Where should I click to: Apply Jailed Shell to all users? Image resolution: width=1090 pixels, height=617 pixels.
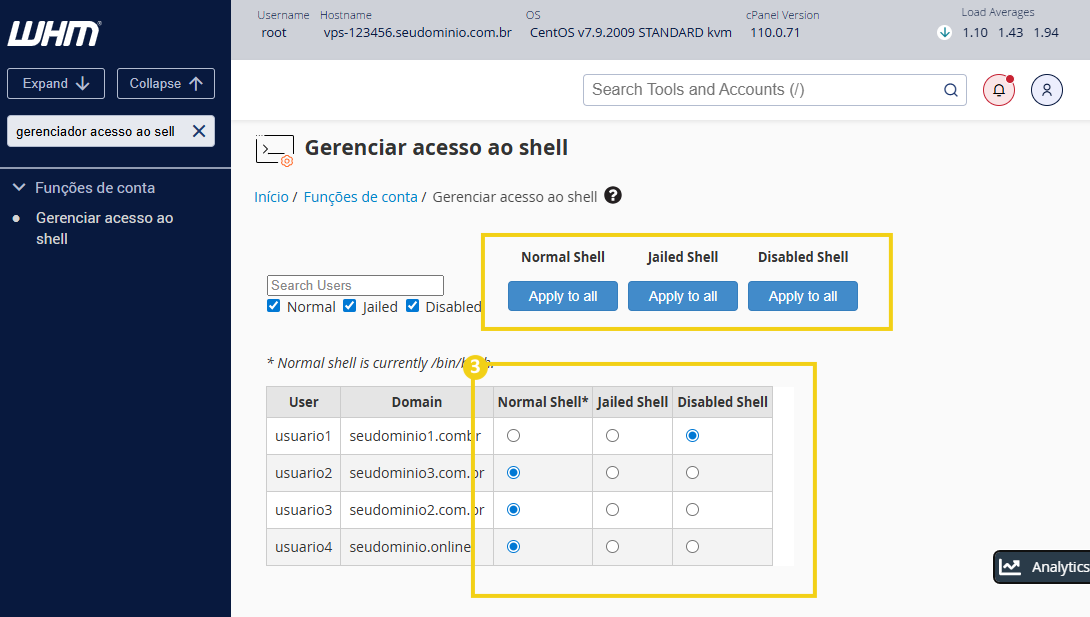pyautogui.click(x=683, y=296)
